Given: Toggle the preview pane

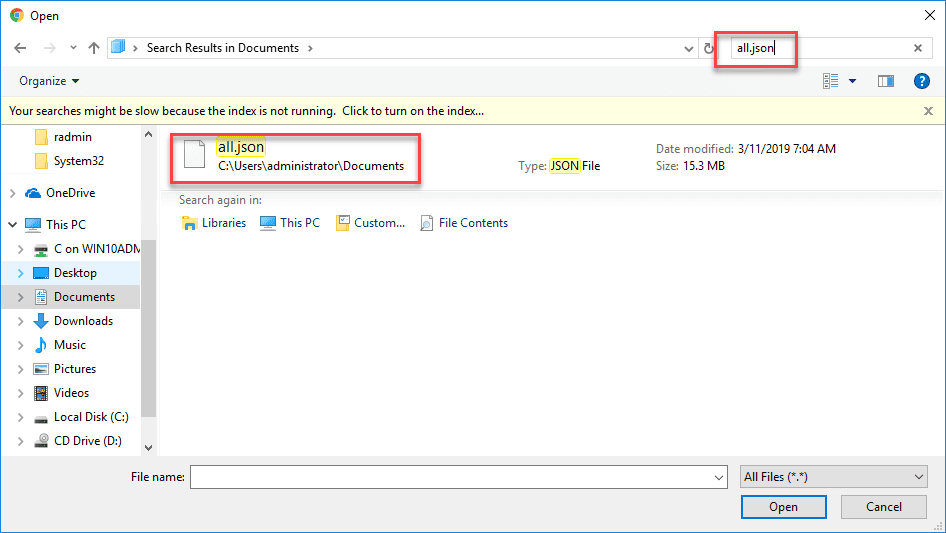Looking at the screenshot, I should click(x=886, y=81).
